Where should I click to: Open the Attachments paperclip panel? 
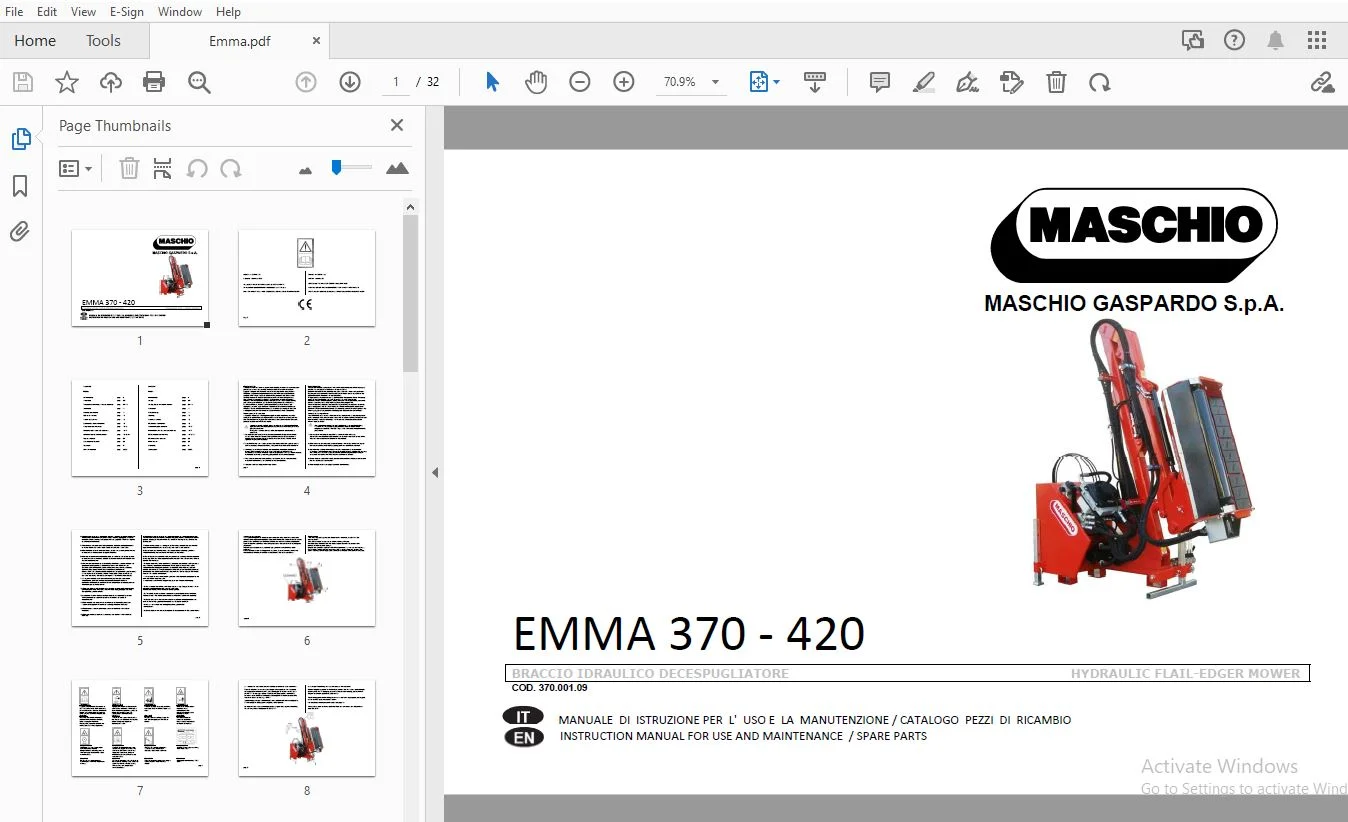click(20, 232)
